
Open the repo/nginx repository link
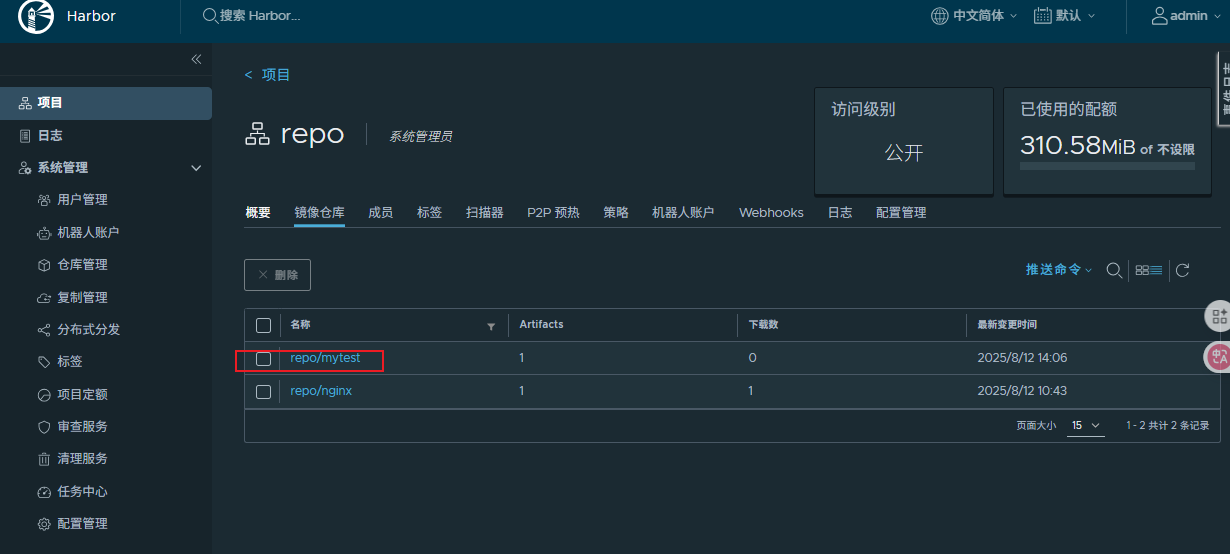coord(321,391)
